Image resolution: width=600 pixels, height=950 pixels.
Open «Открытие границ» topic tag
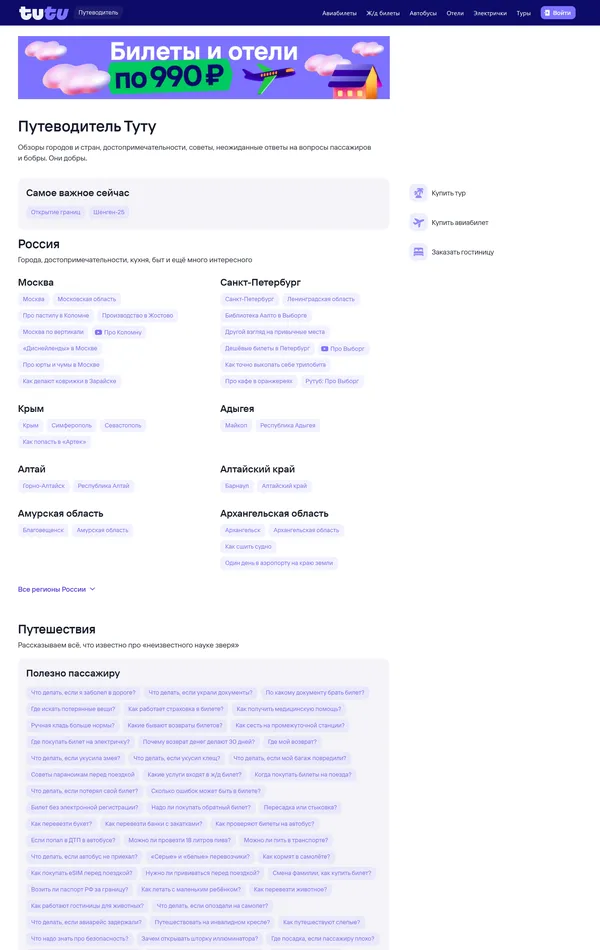55,212
